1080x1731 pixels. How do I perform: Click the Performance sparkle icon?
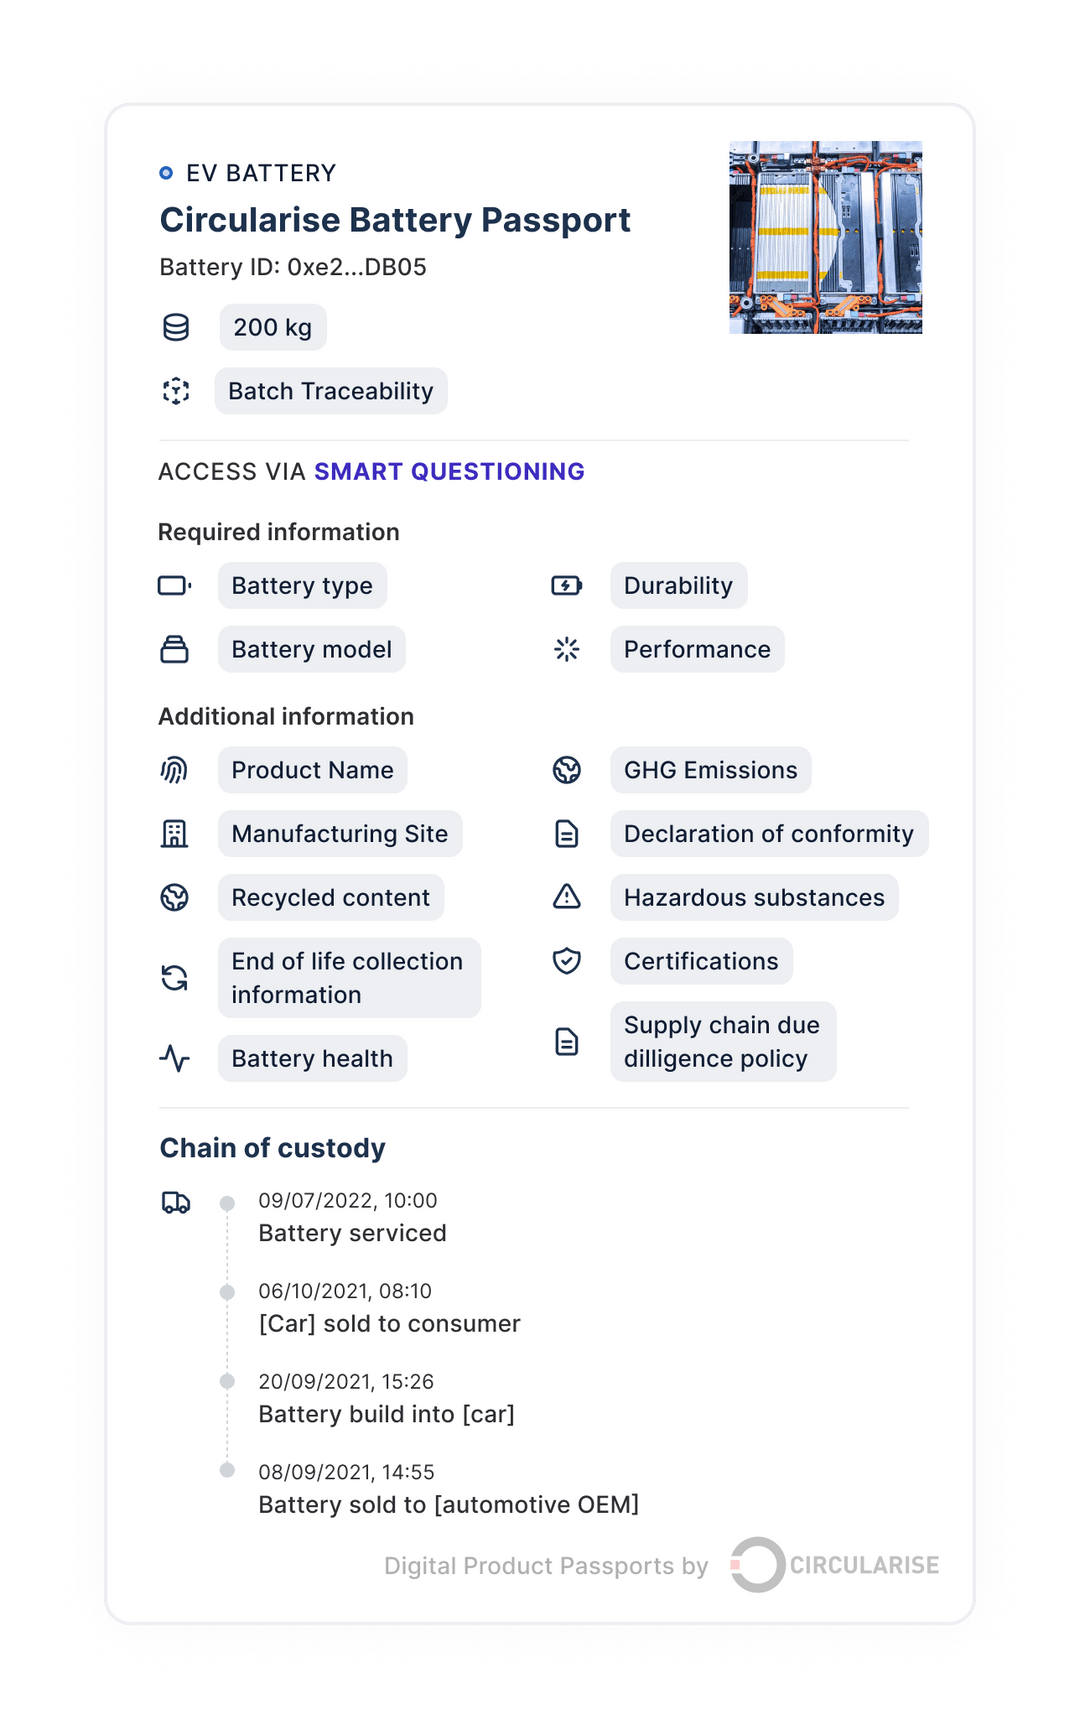pyautogui.click(x=568, y=649)
